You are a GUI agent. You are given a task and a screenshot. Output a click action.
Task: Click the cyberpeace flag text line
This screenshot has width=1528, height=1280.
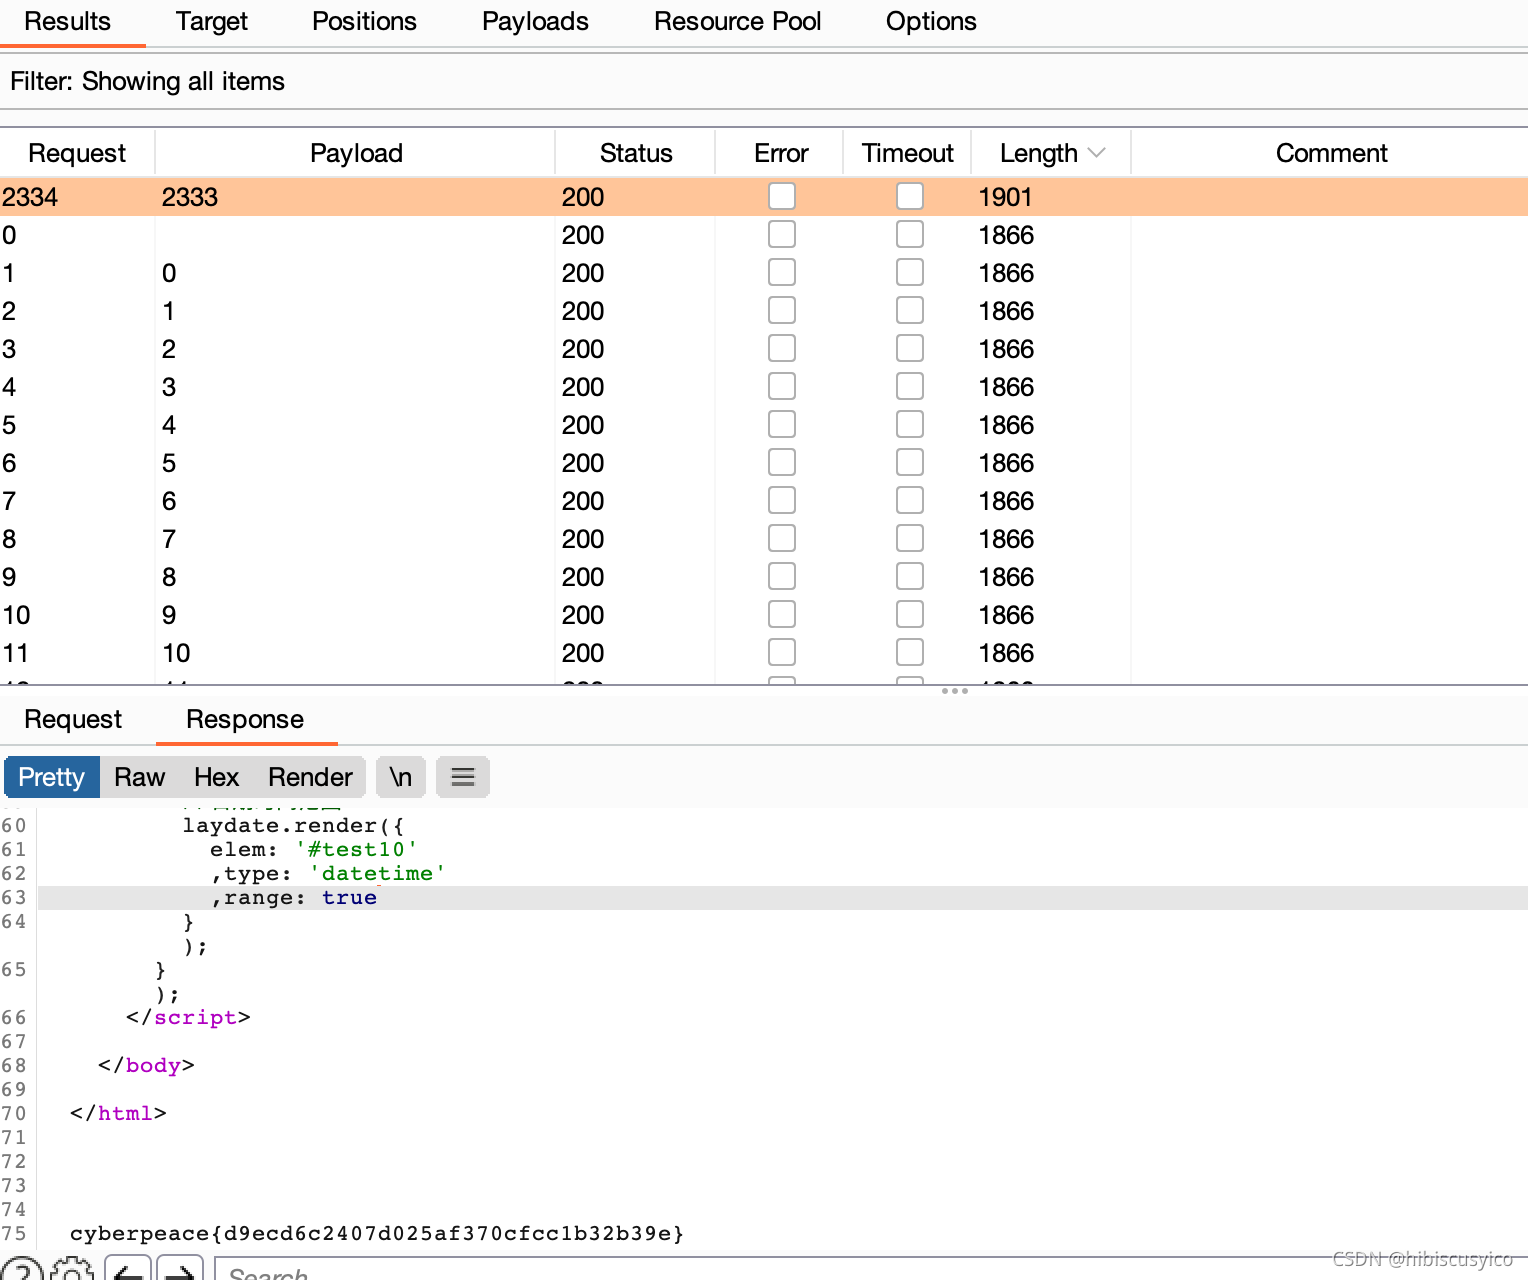point(377,1233)
